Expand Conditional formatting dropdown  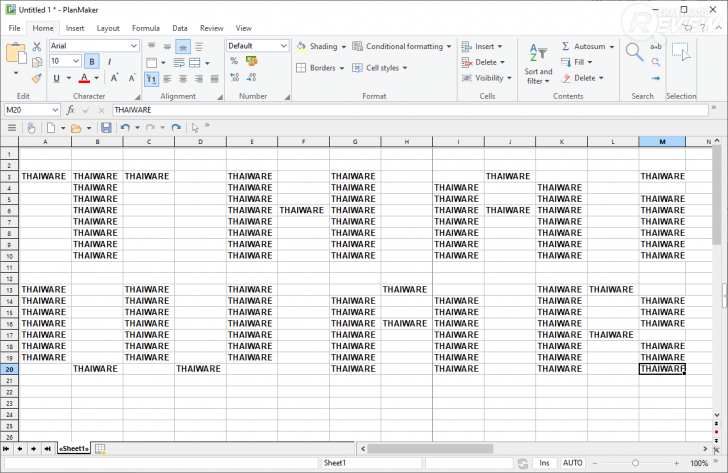[x=448, y=46]
